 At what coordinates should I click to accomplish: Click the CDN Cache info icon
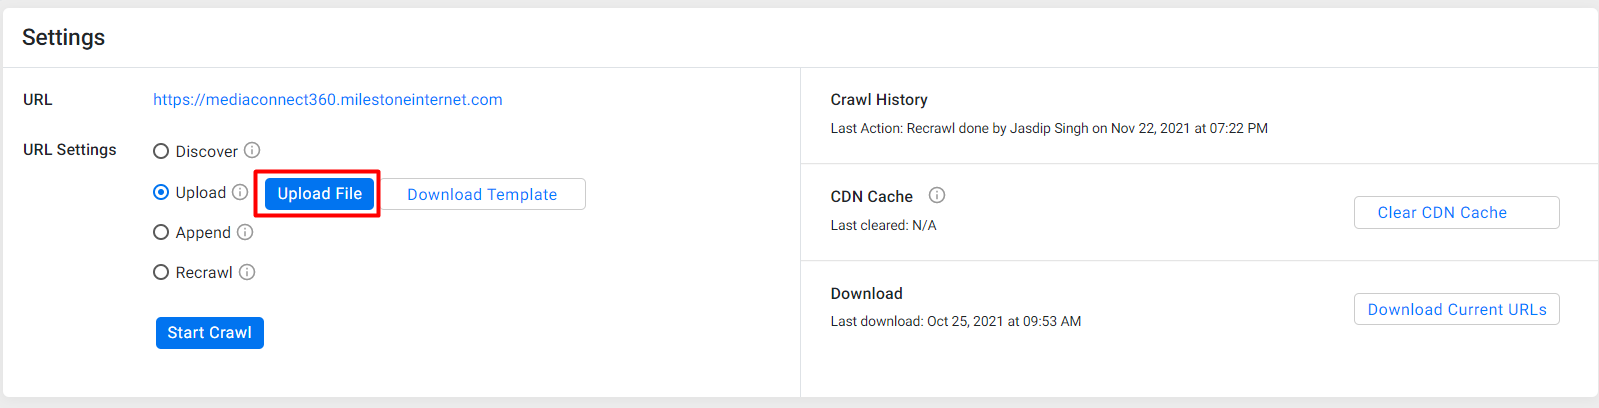pyautogui.click(x=937, y=195)
